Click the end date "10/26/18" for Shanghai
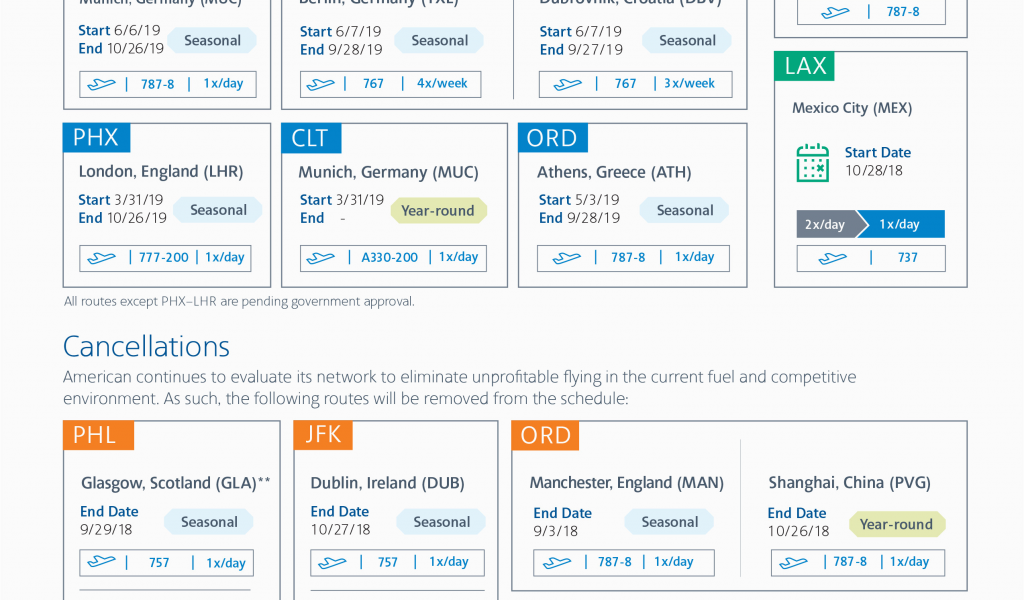Viewport: 1024px width, 600px height. pos(798,531)
